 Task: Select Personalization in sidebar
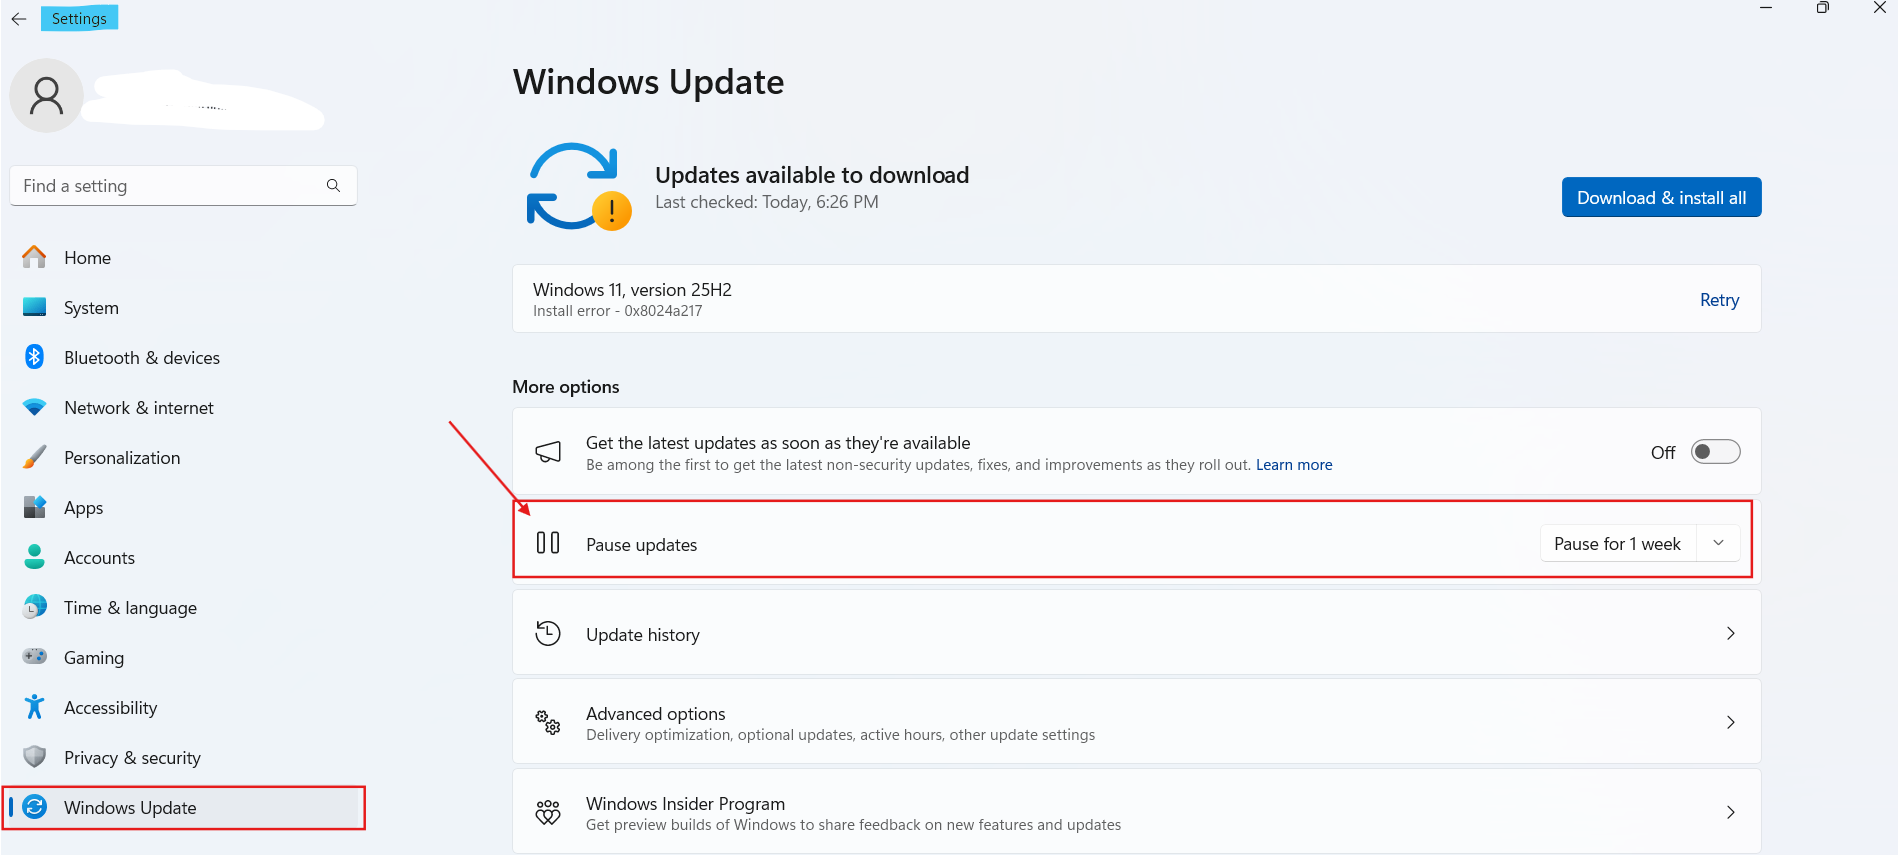122,458
